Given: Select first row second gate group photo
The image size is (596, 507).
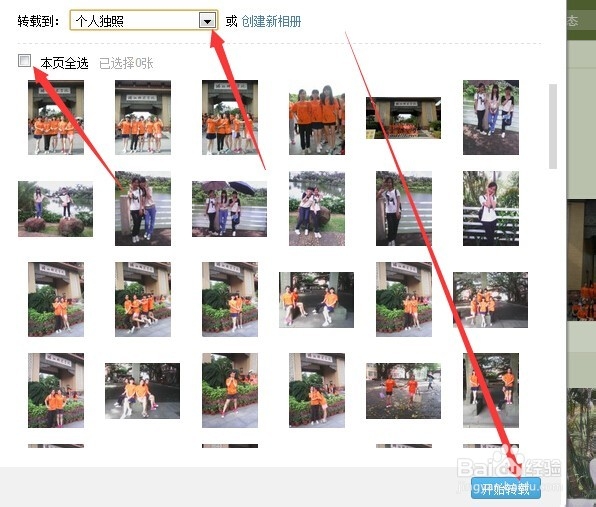Looking at the screenshot, I should coord(143,117).
